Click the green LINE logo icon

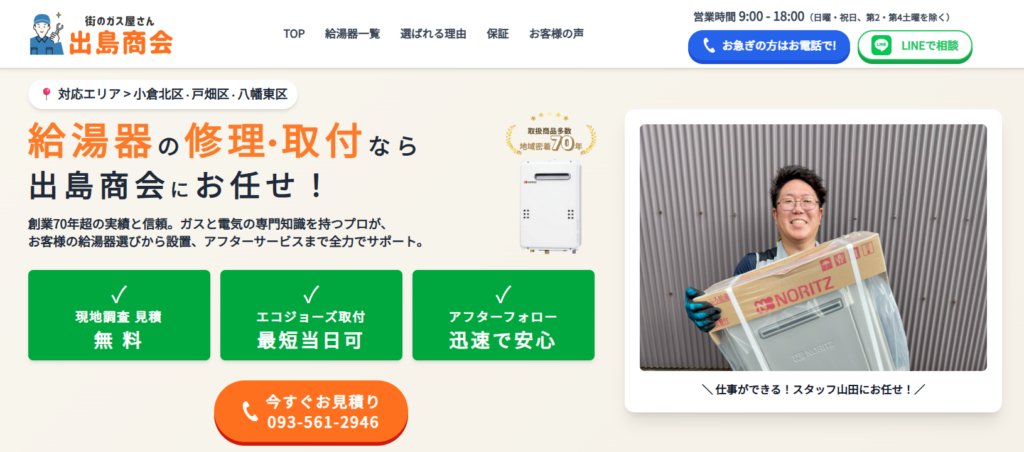pyautogui.click(x=882, y=46)
